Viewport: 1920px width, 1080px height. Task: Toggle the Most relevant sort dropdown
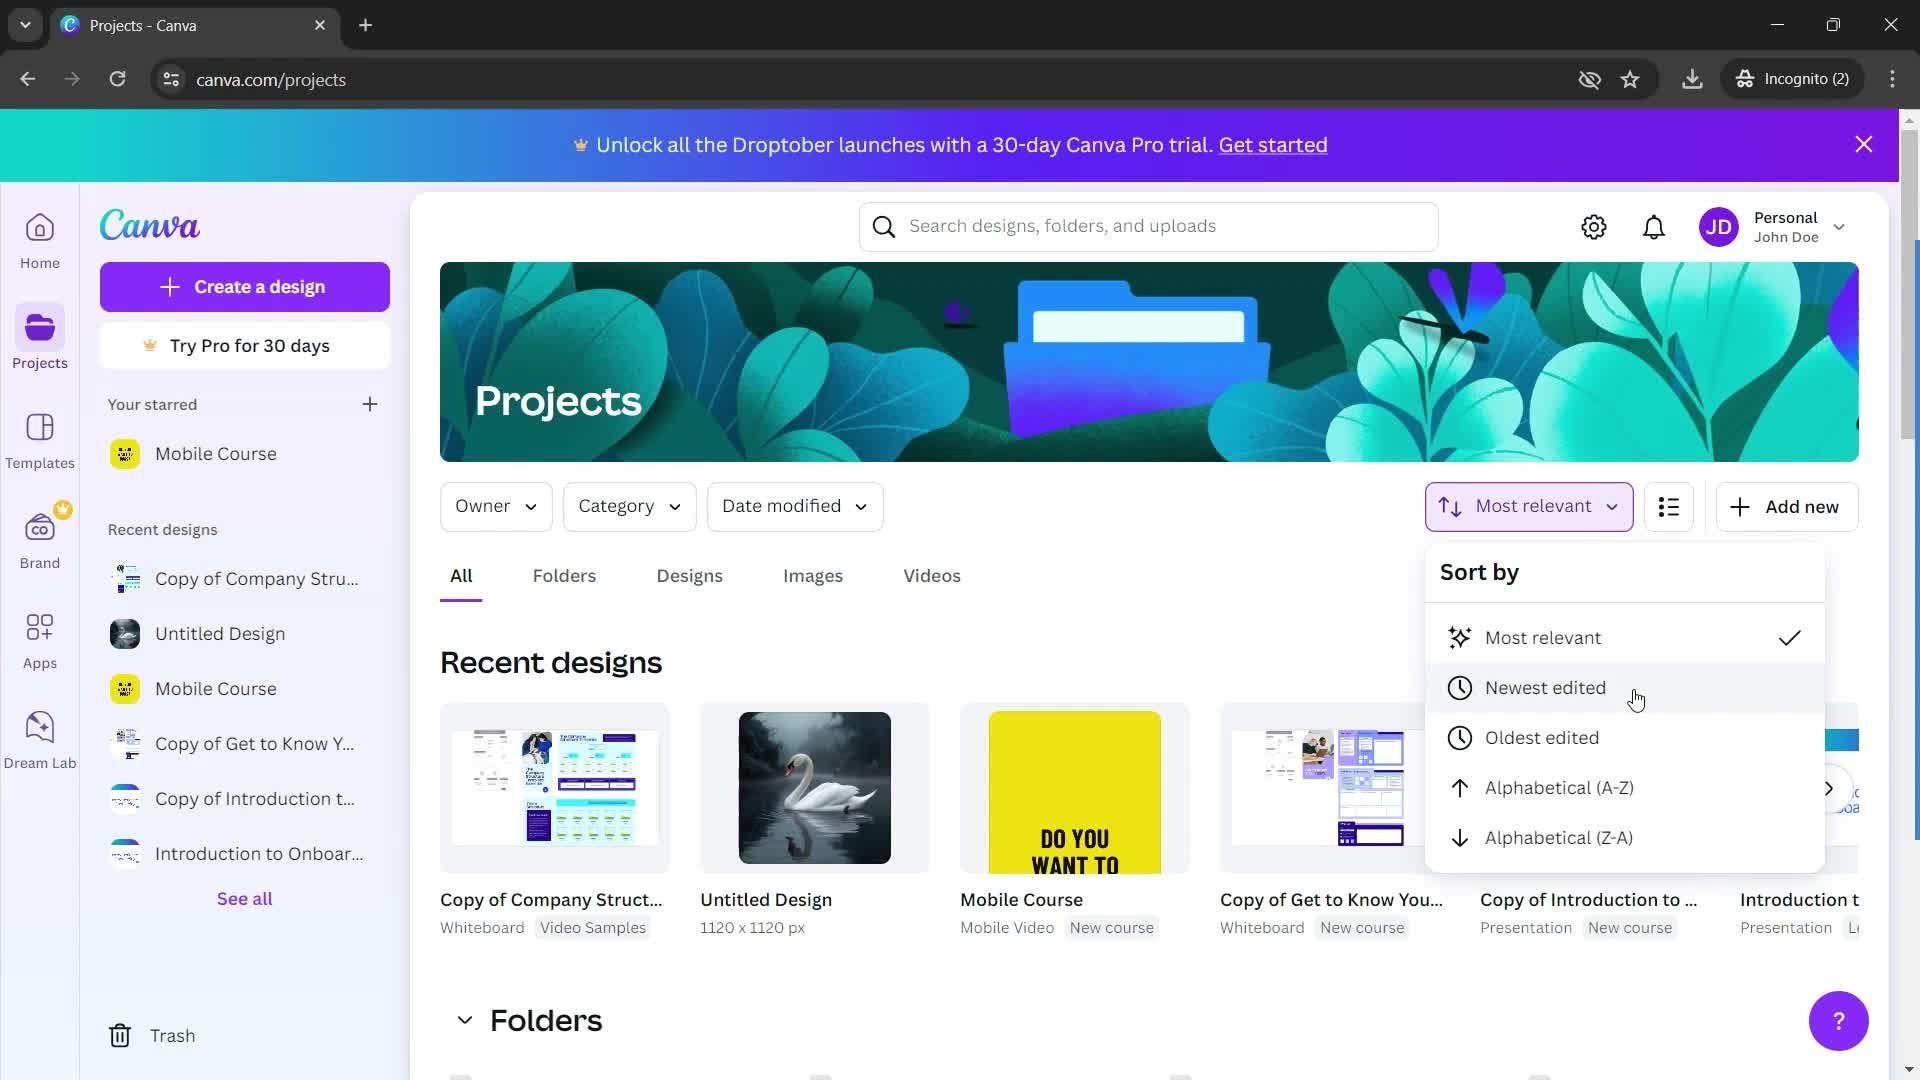[x=1528, y=507]
